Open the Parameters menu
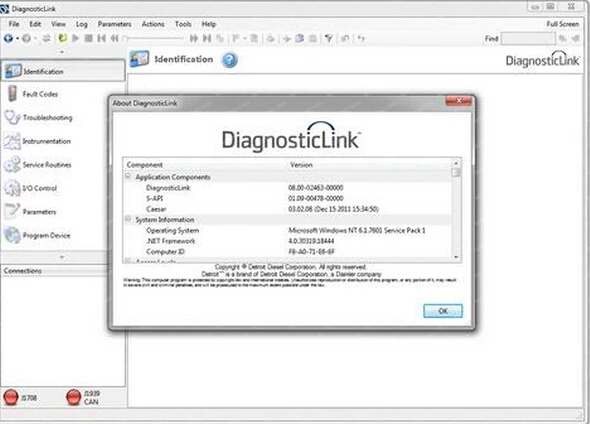Viewport: 590px width, 424px height. [x=114, y=24]
